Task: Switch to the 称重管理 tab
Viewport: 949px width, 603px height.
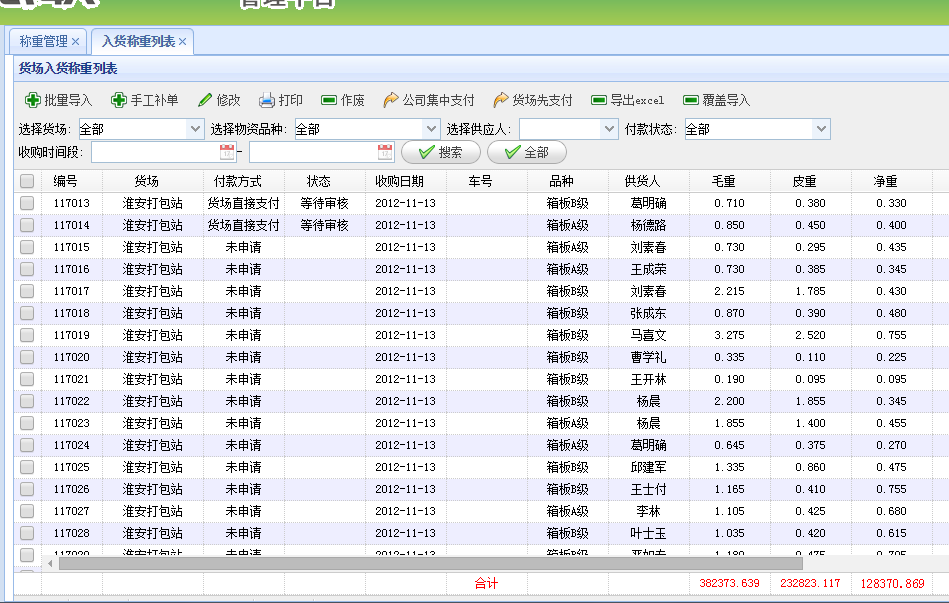Action: pyautogui.click(x=44, y=41)
